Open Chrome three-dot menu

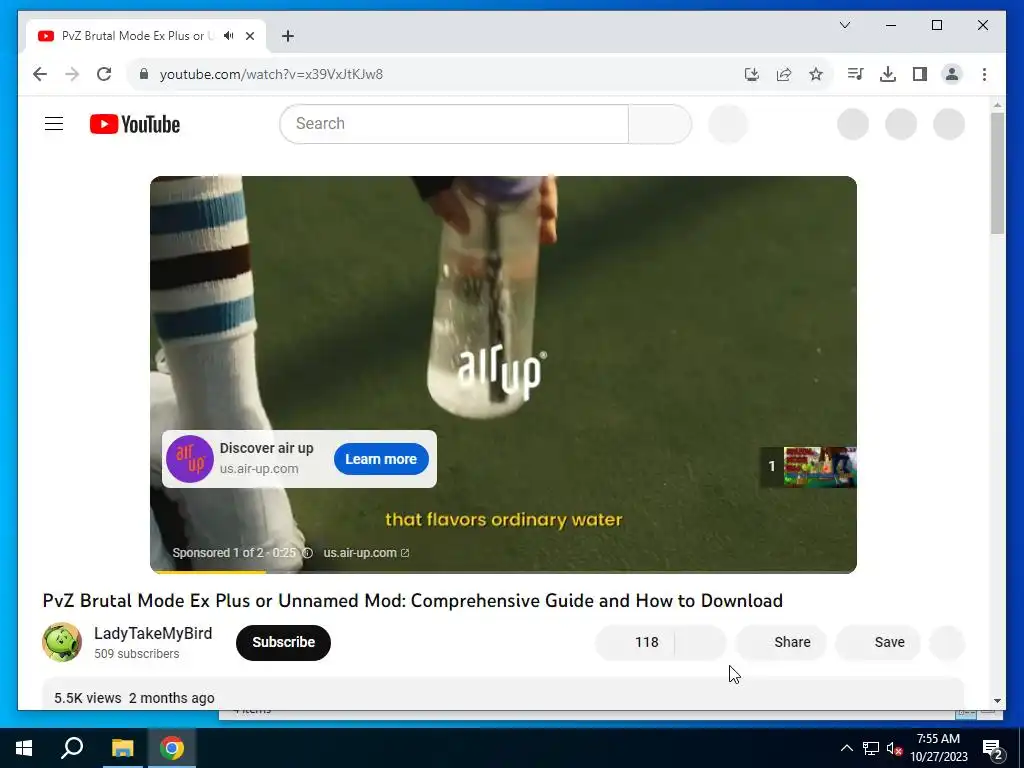984,74
